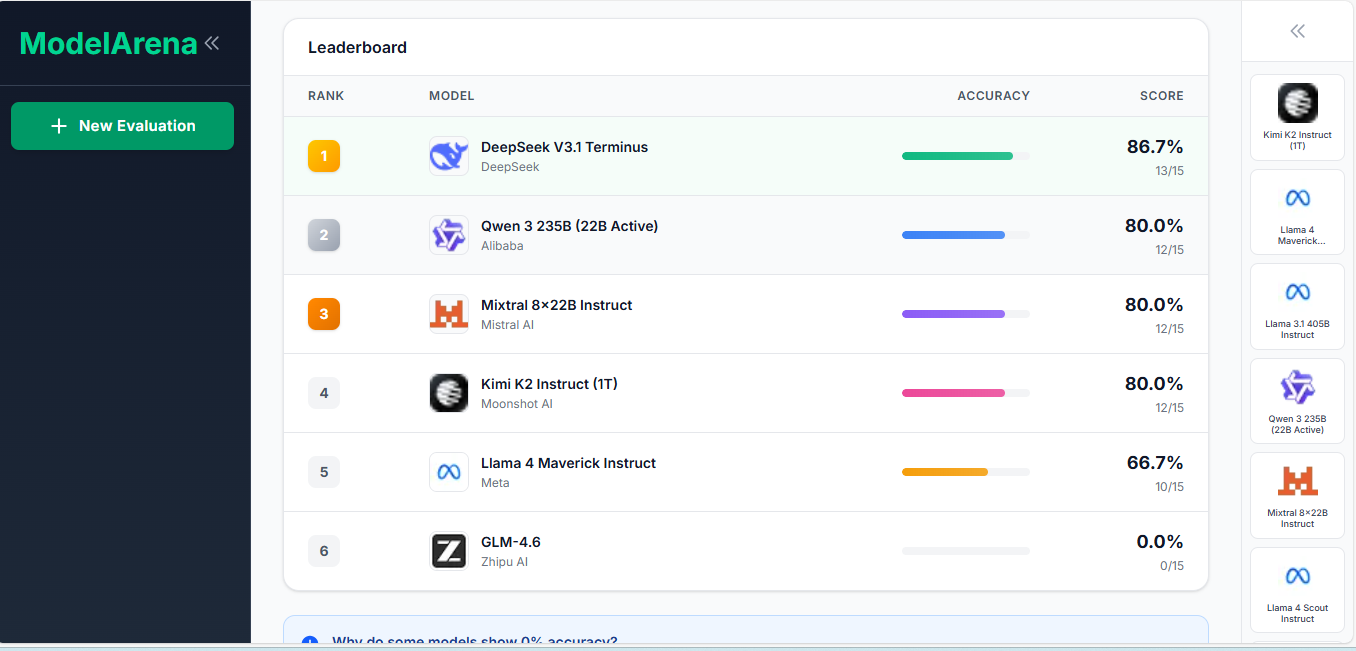Click the Mistral AI provider label
This screenshot has width=1356, height=651.
point(507,325)
